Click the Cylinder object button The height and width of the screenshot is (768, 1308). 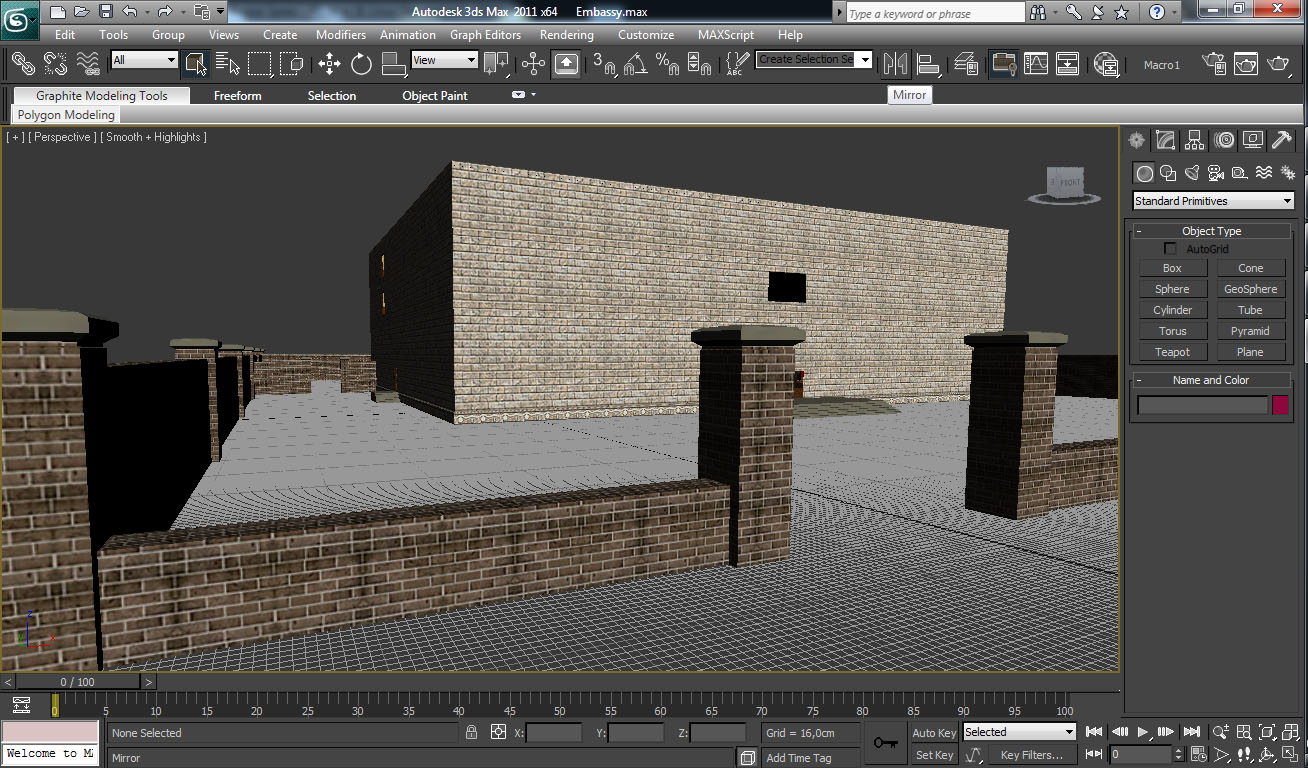click(x=1172, y=310)
